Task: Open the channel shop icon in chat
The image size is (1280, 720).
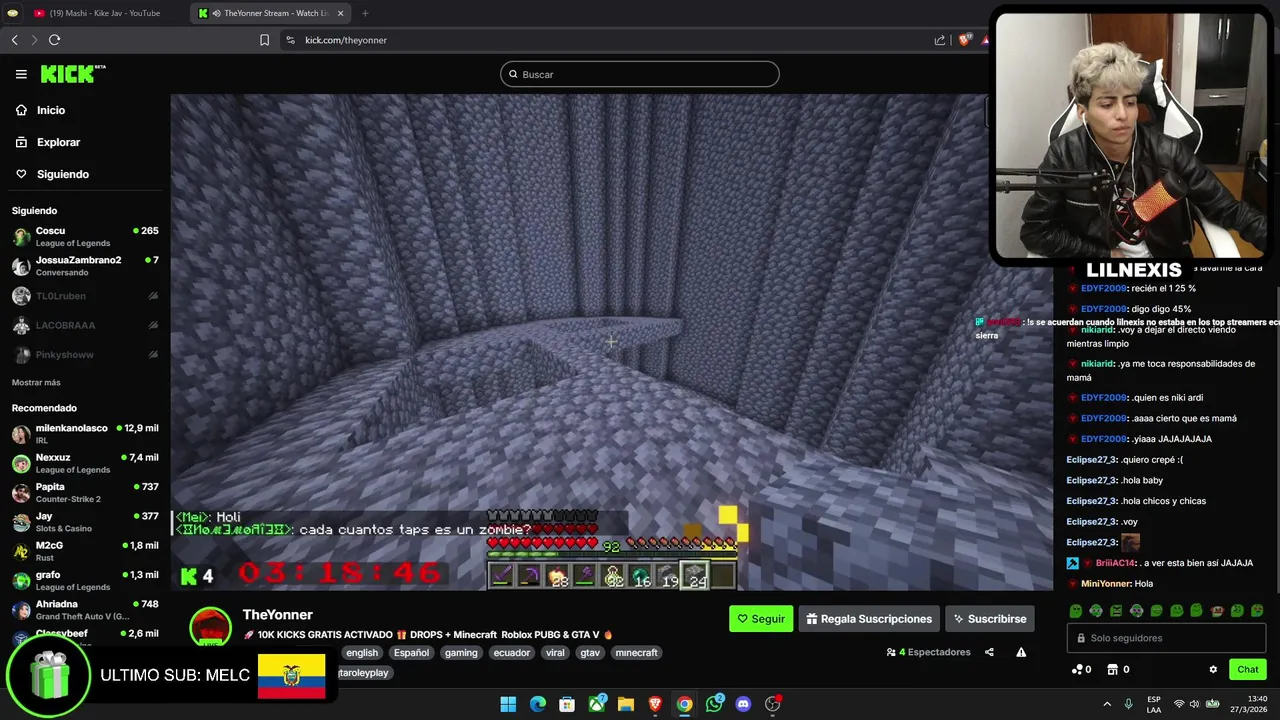Action: tap(1116, 670)
